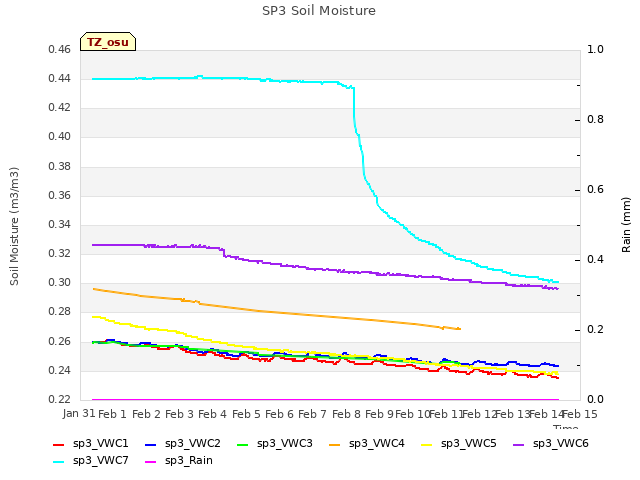This screenshot has width=640, height=480.
Task: Click the 0.28 soil moisture axis value
Action: coord(60,312)
